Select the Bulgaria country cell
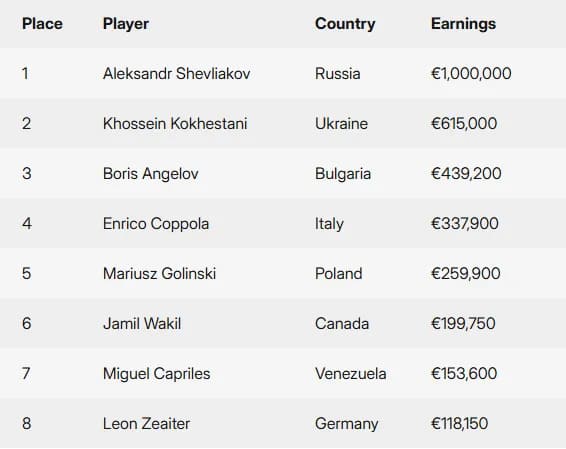 coord(343,174)
